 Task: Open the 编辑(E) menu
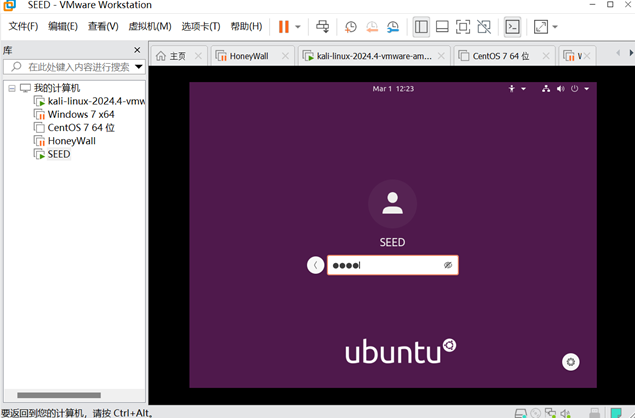point(63,27)
